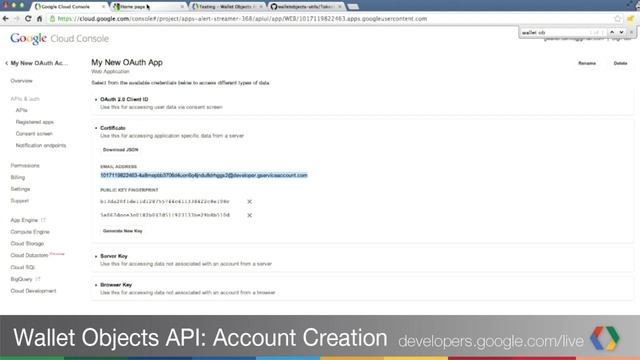
Task: Open Compute Engine in the sidebar
Action: (30, 232)
